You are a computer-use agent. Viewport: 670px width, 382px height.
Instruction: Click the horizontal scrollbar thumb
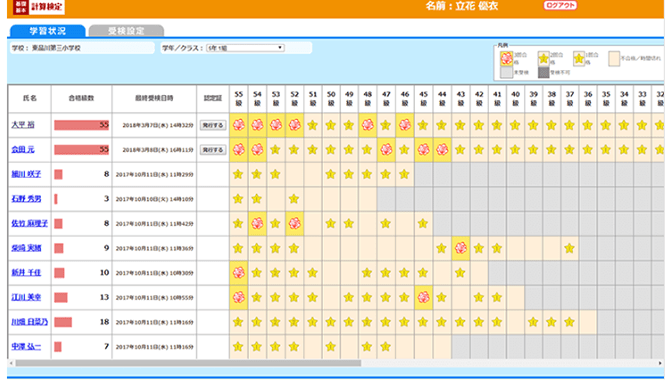[188, 363]
